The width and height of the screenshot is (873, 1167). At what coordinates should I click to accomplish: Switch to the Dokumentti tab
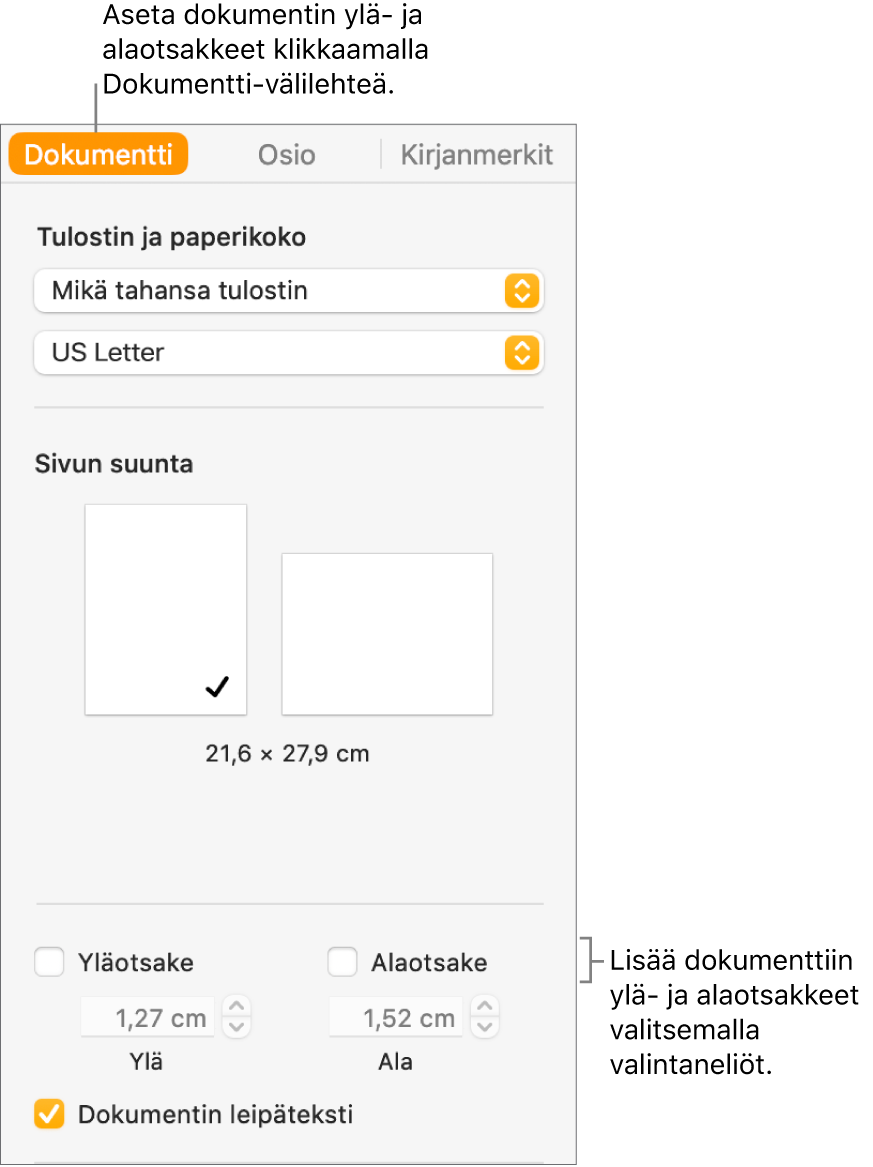point(98,154)
